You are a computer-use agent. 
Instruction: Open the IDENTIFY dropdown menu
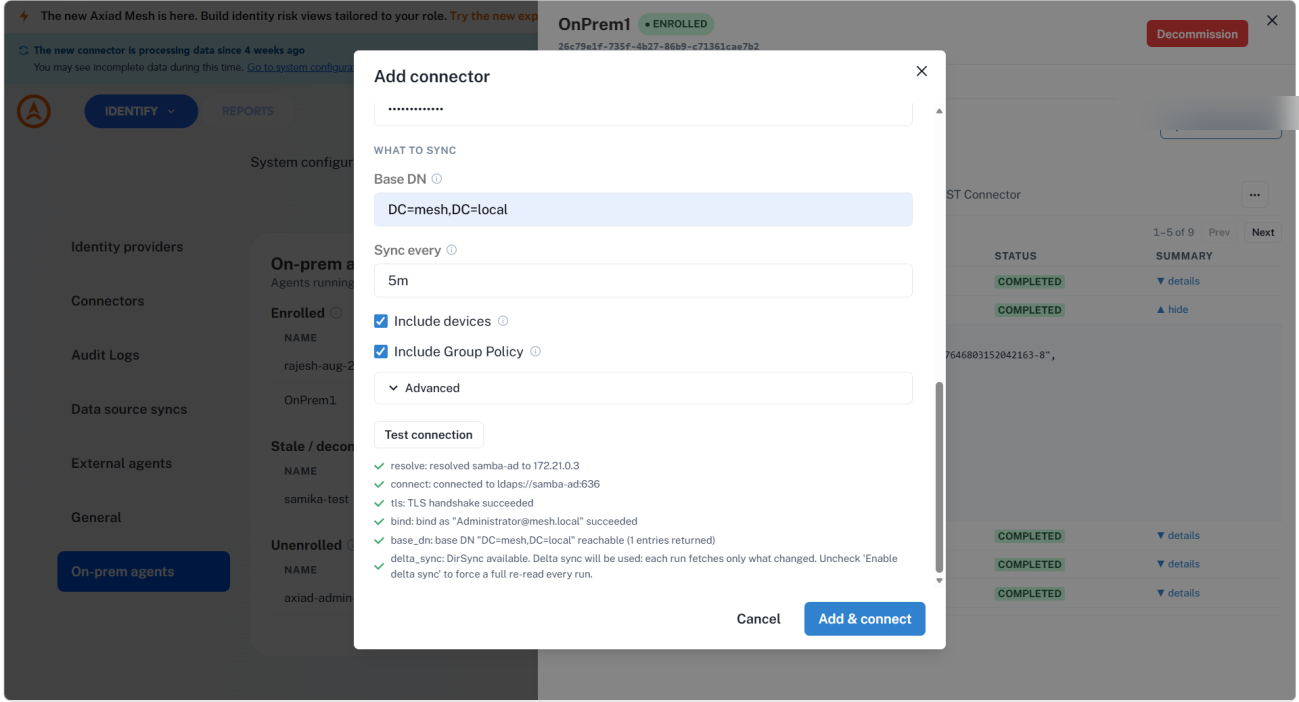[x=141, y=111]
